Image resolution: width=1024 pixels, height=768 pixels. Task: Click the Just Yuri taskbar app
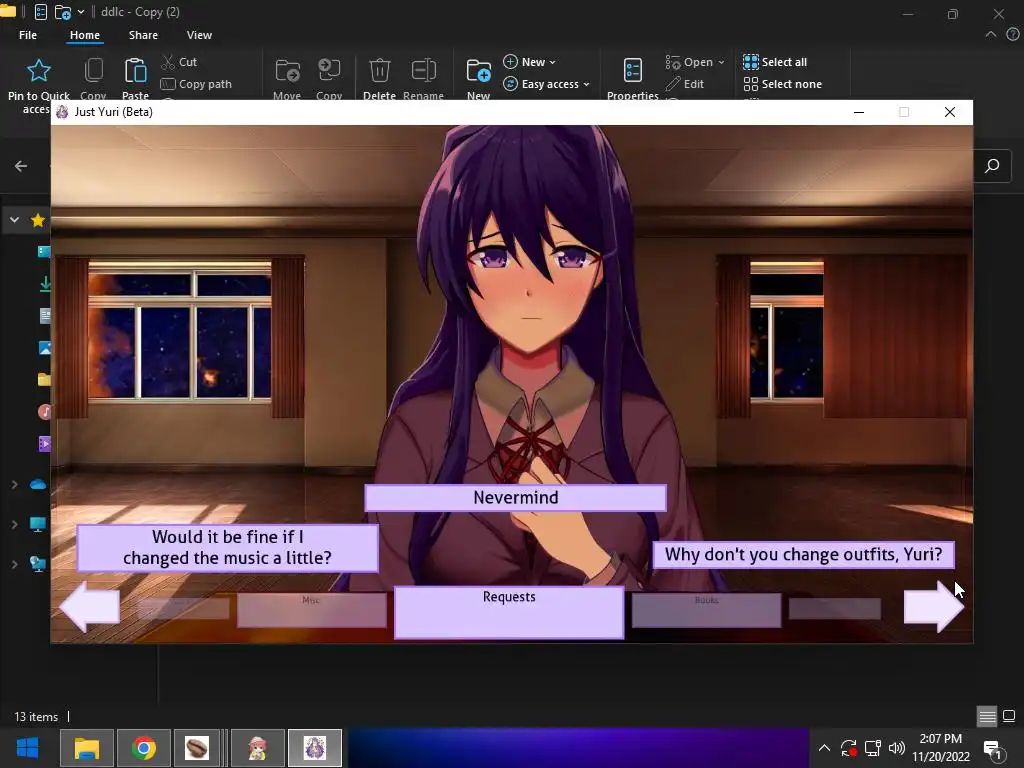[315, 748]
